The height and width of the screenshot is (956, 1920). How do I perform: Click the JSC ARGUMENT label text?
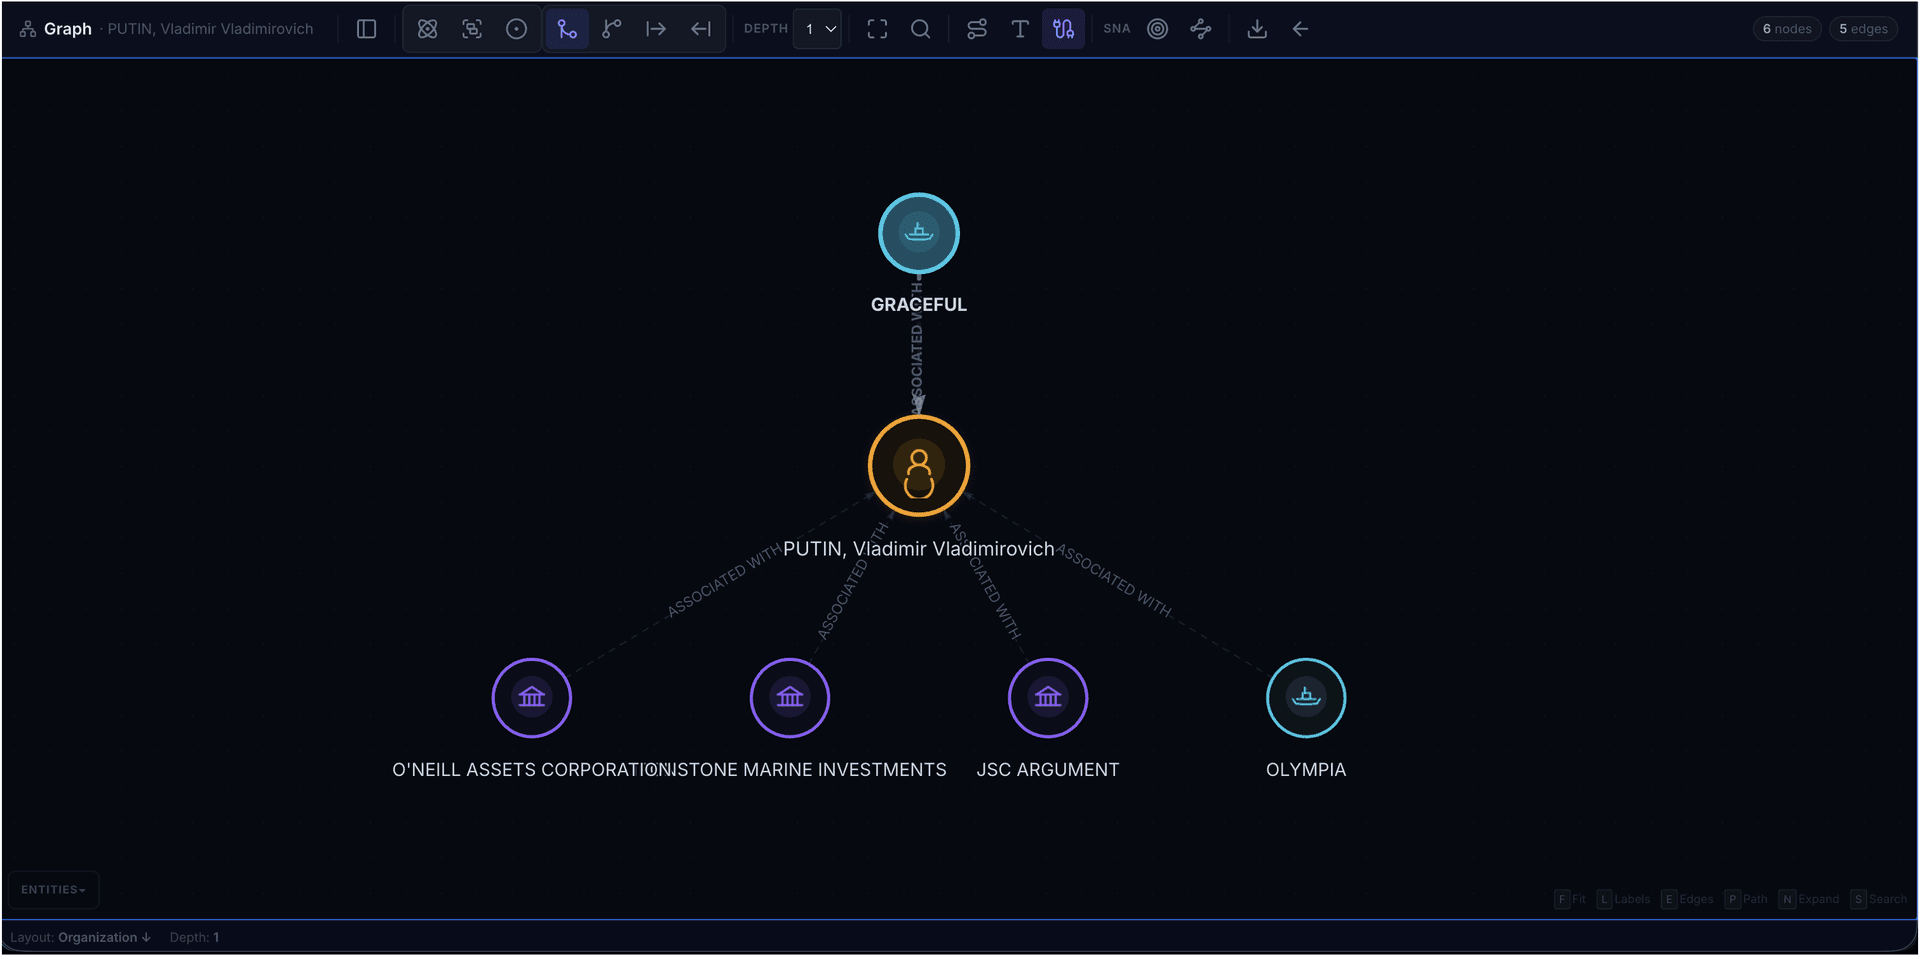pyautogui.click(x=1048, y=770)
